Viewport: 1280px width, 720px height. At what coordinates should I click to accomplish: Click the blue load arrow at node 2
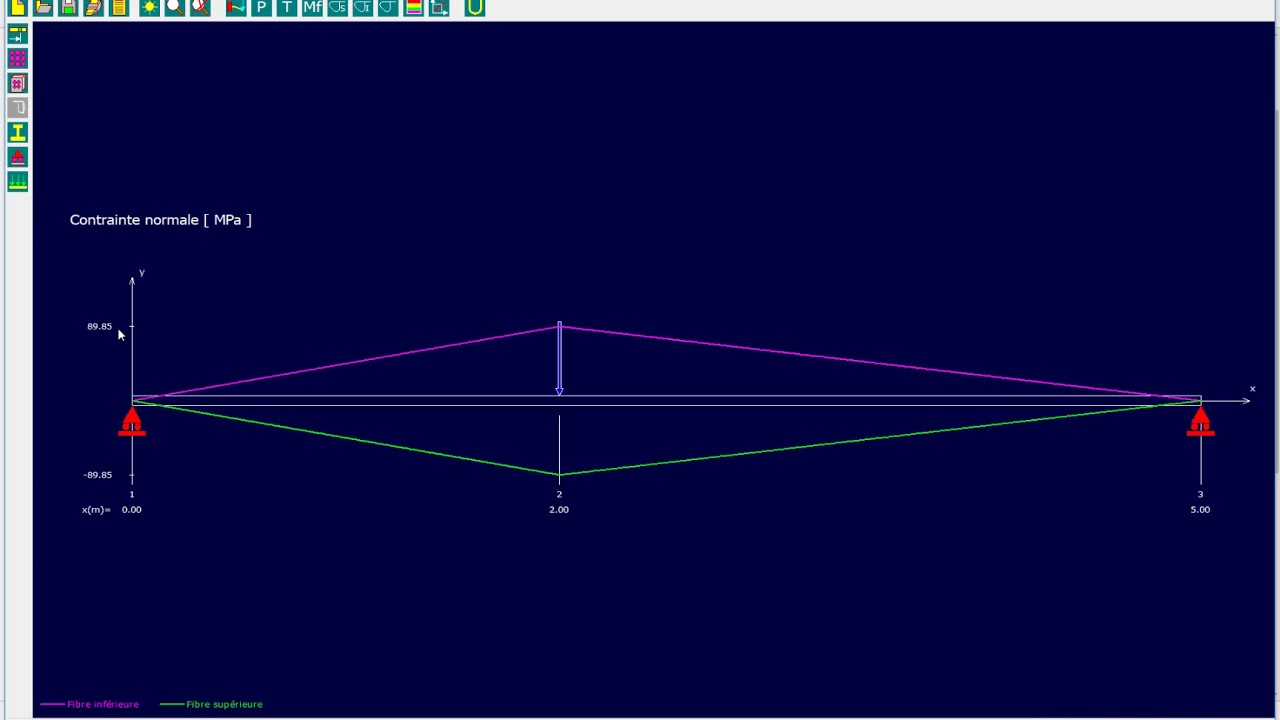point(559,359)
